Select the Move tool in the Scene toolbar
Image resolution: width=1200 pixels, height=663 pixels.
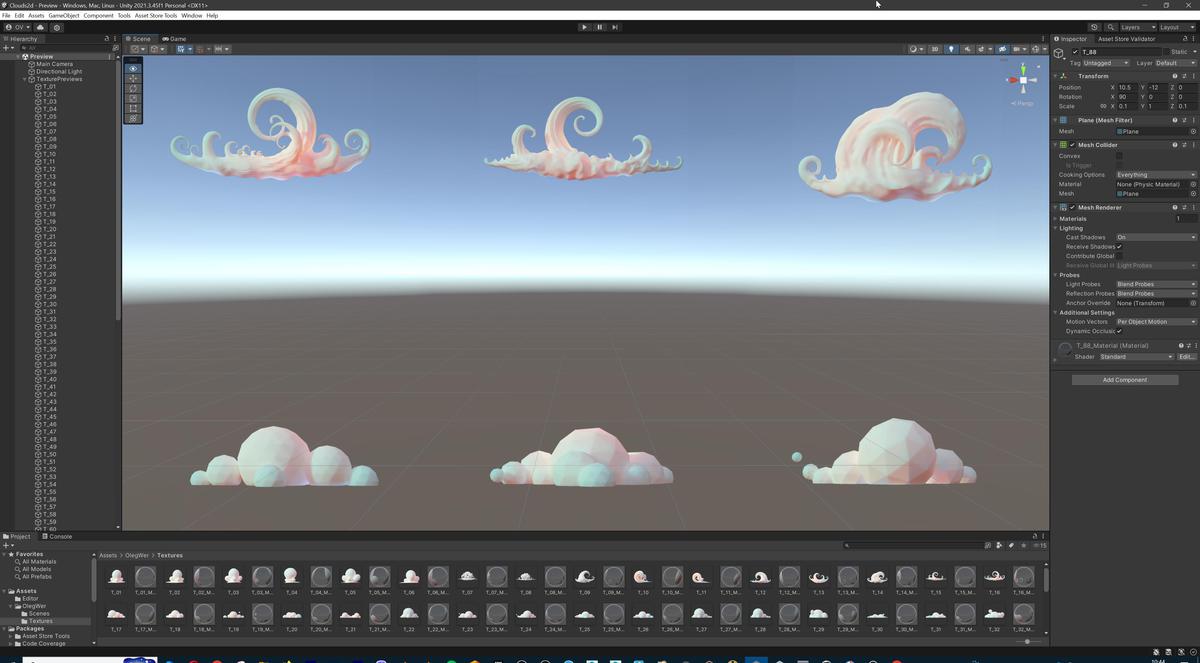pos(132,78)
